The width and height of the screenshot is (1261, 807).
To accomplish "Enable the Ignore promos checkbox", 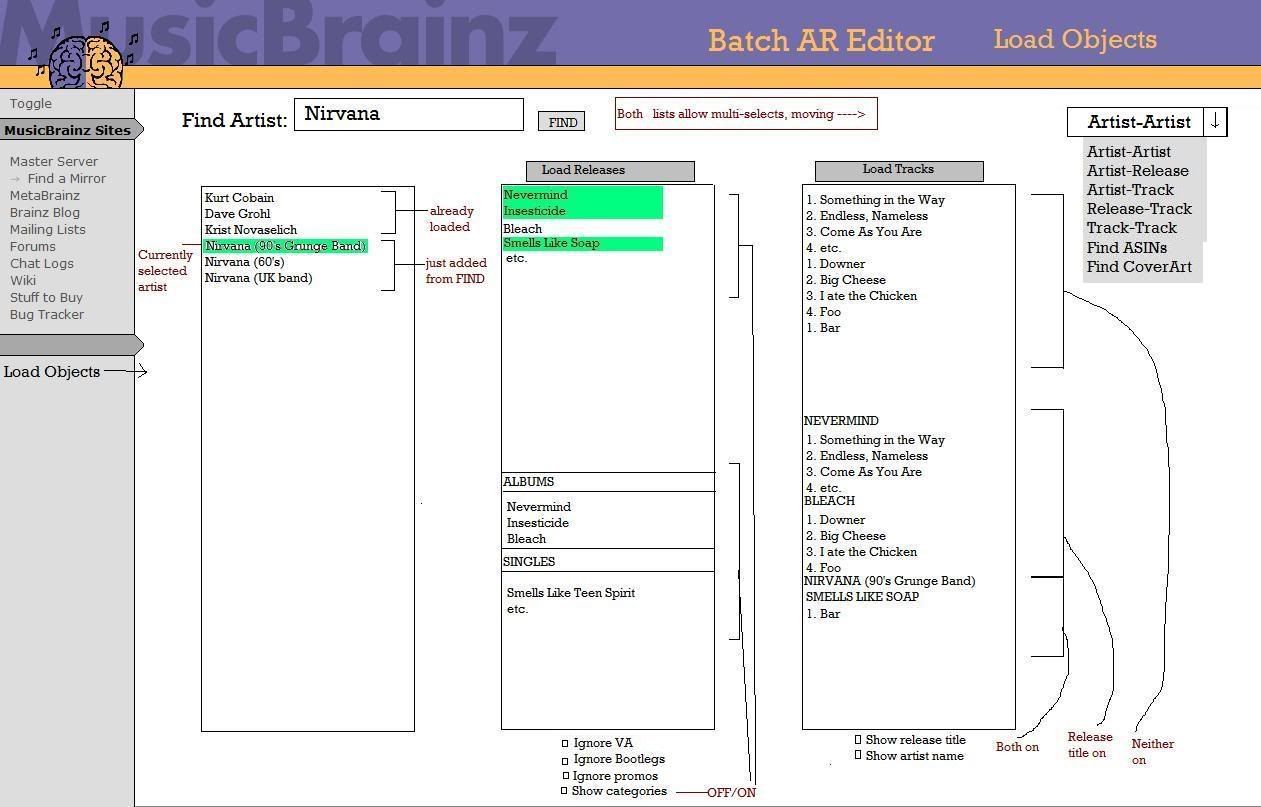I will point(565,776).
